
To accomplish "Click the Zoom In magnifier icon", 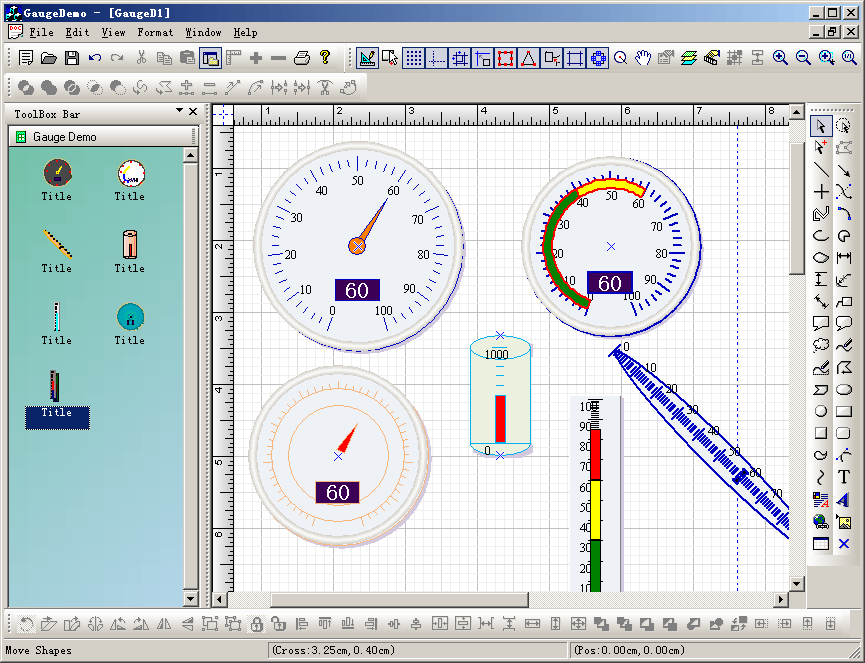I will tap(781, 57).
